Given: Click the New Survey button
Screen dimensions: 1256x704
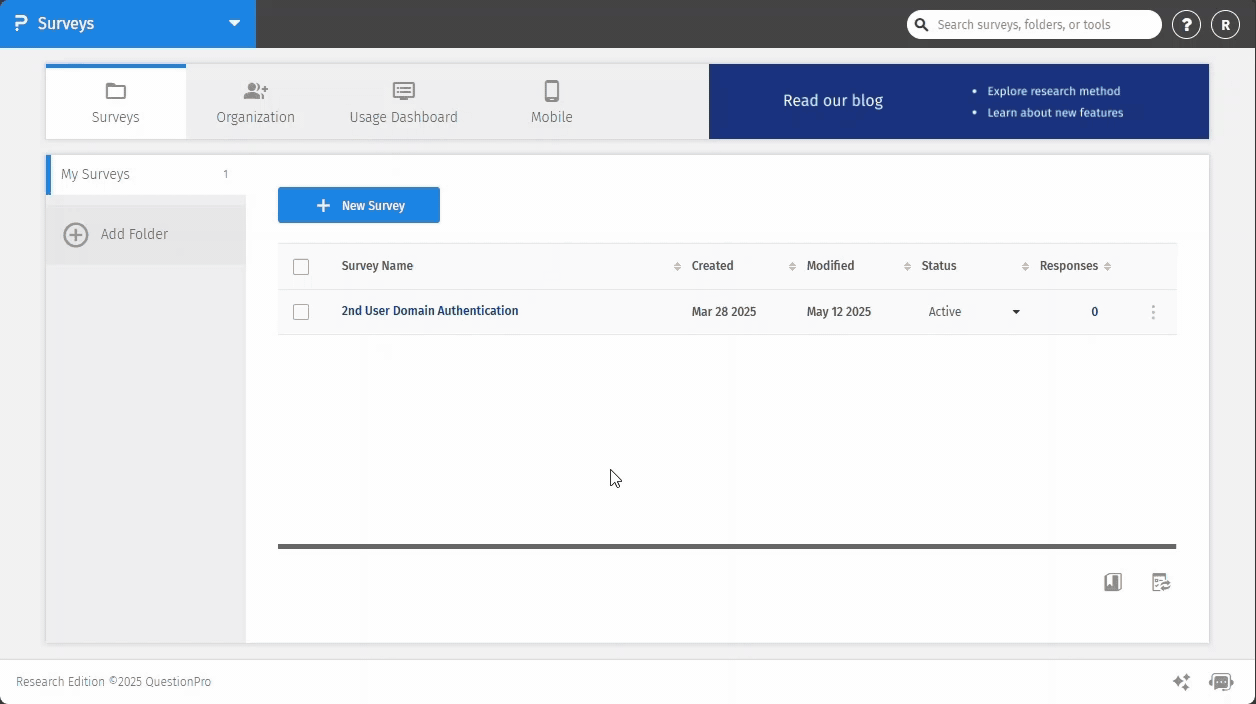Looking at the screenshot, I should click(x=359, y=205).
